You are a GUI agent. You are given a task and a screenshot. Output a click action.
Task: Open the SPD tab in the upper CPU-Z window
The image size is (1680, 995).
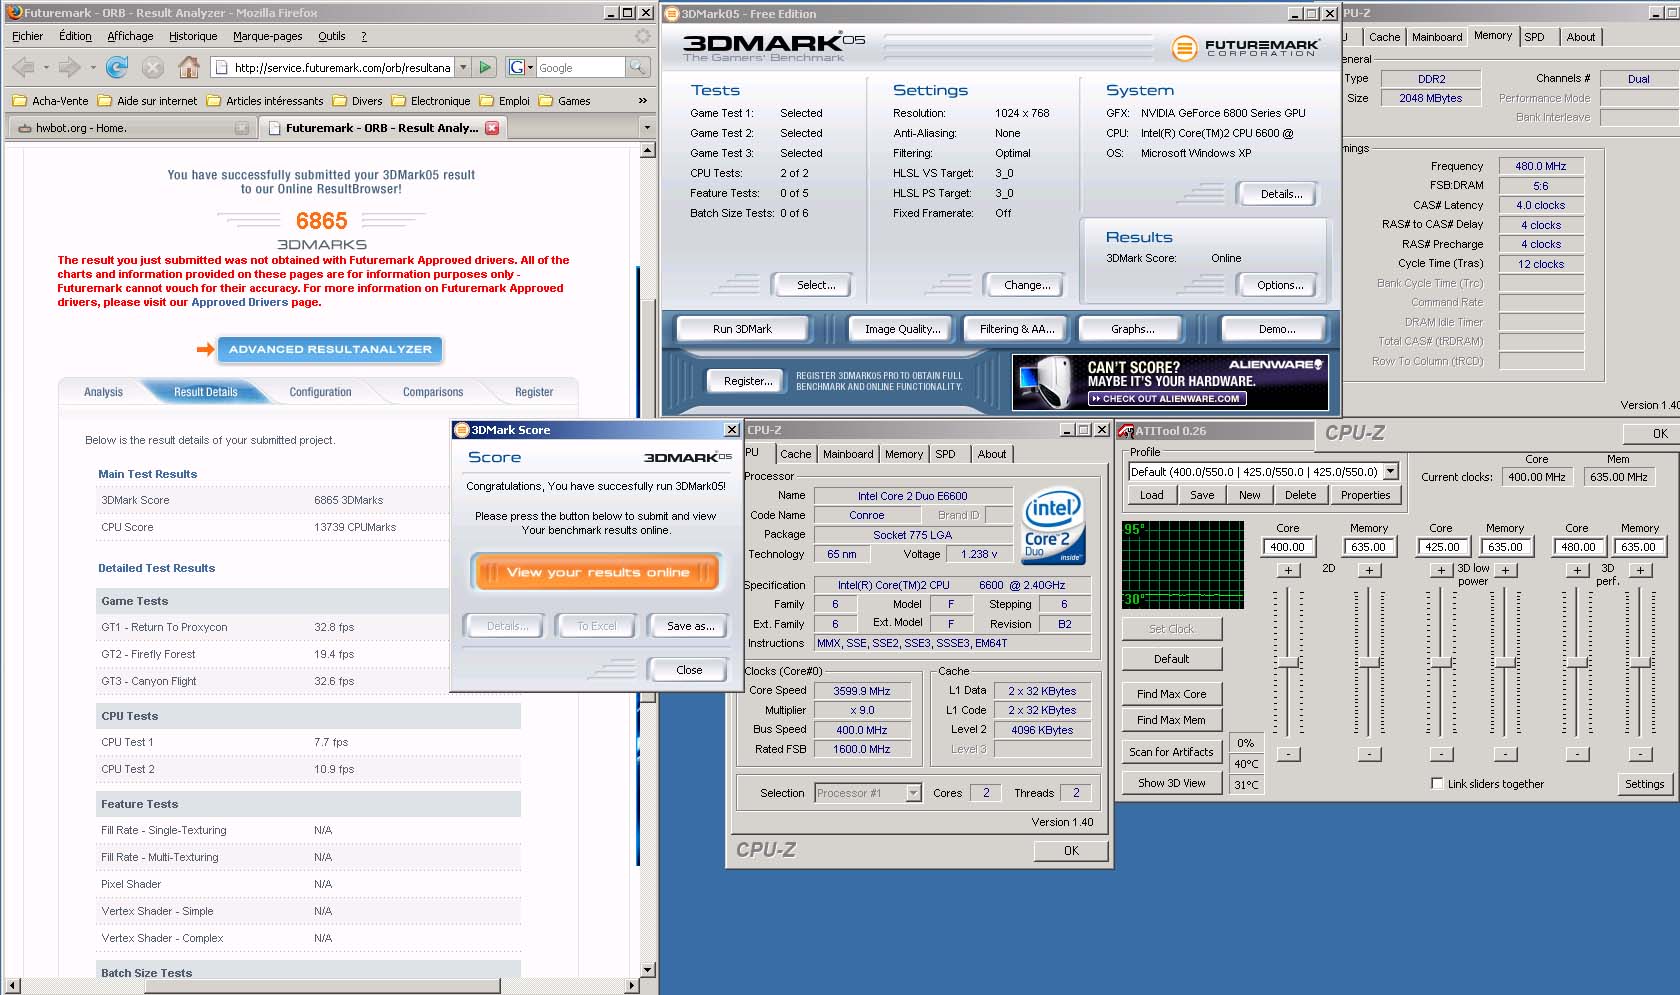1534,37
